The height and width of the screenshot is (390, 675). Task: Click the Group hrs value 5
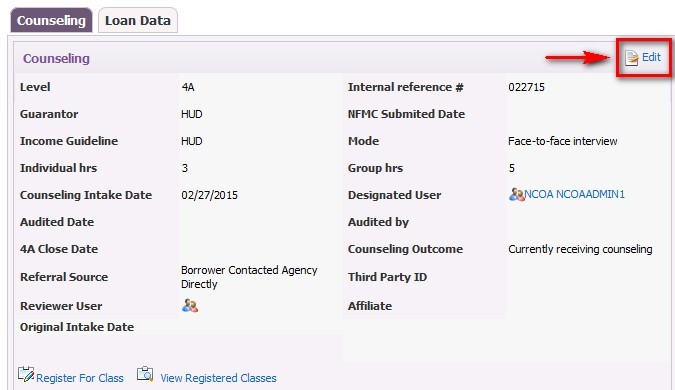click(511, 168)
